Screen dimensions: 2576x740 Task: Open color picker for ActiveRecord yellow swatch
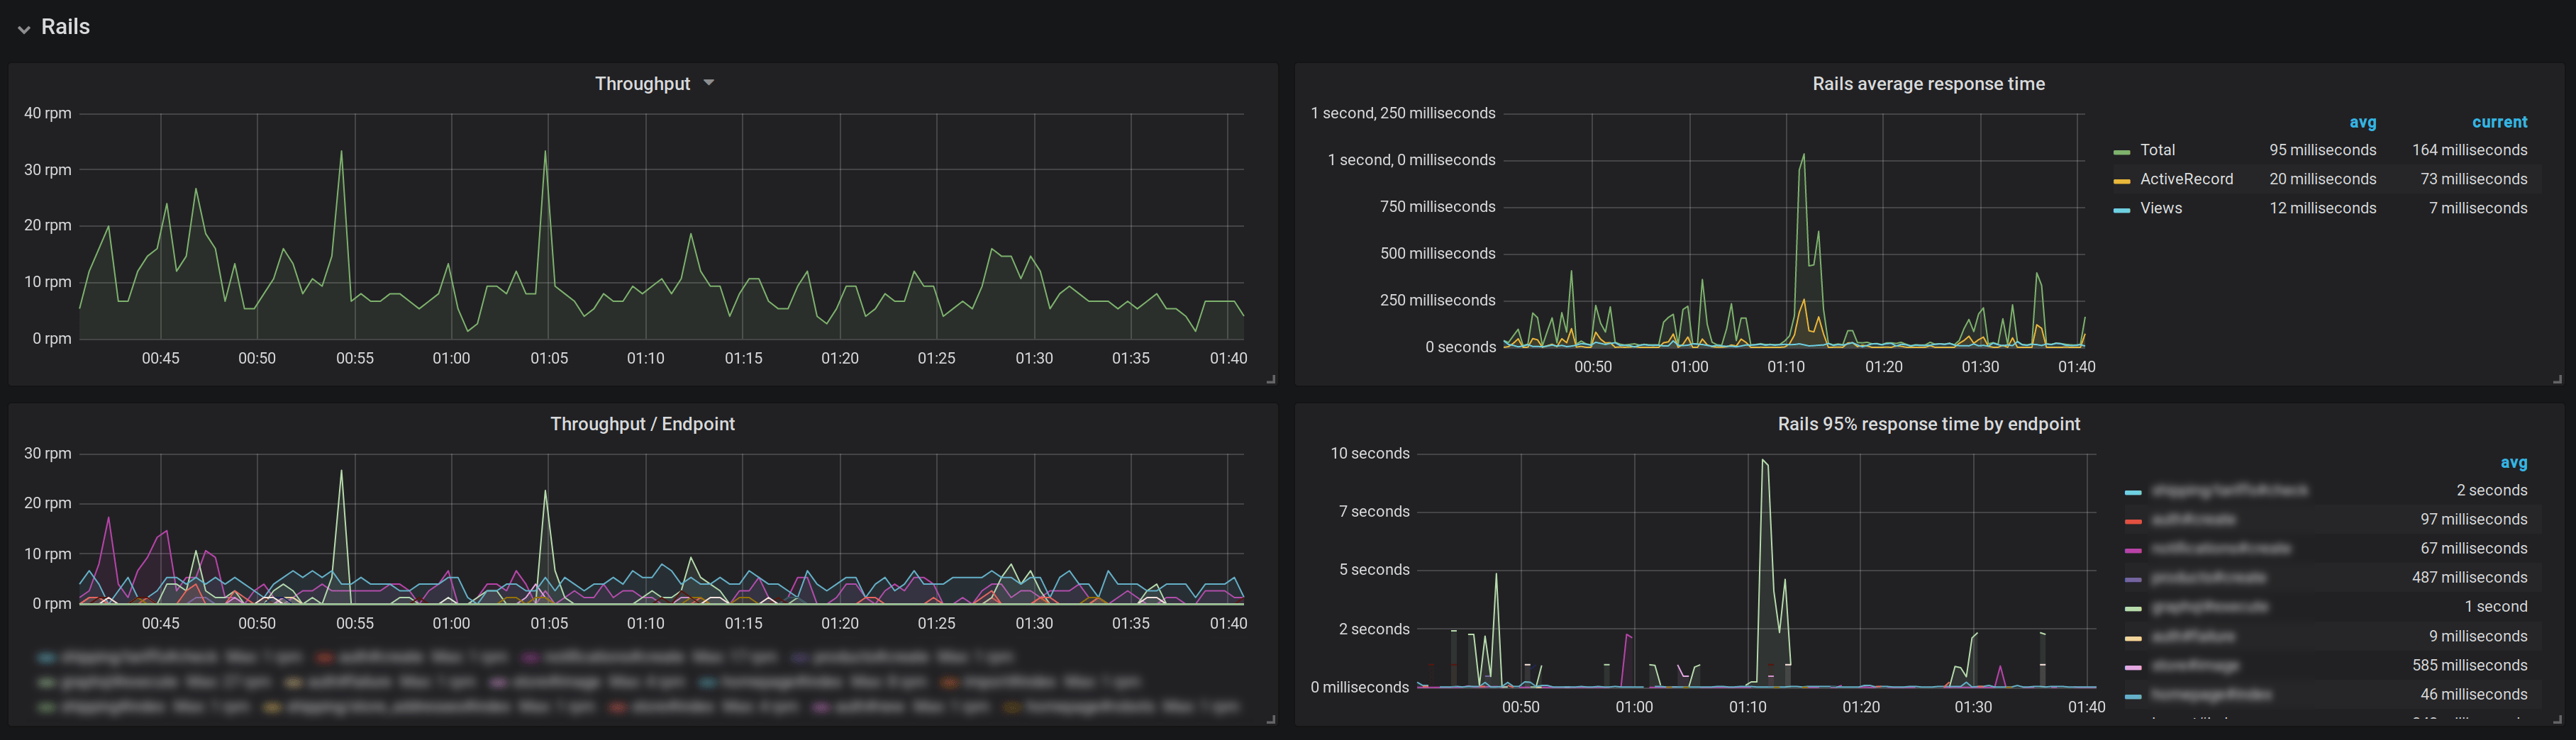point(2121,181)
